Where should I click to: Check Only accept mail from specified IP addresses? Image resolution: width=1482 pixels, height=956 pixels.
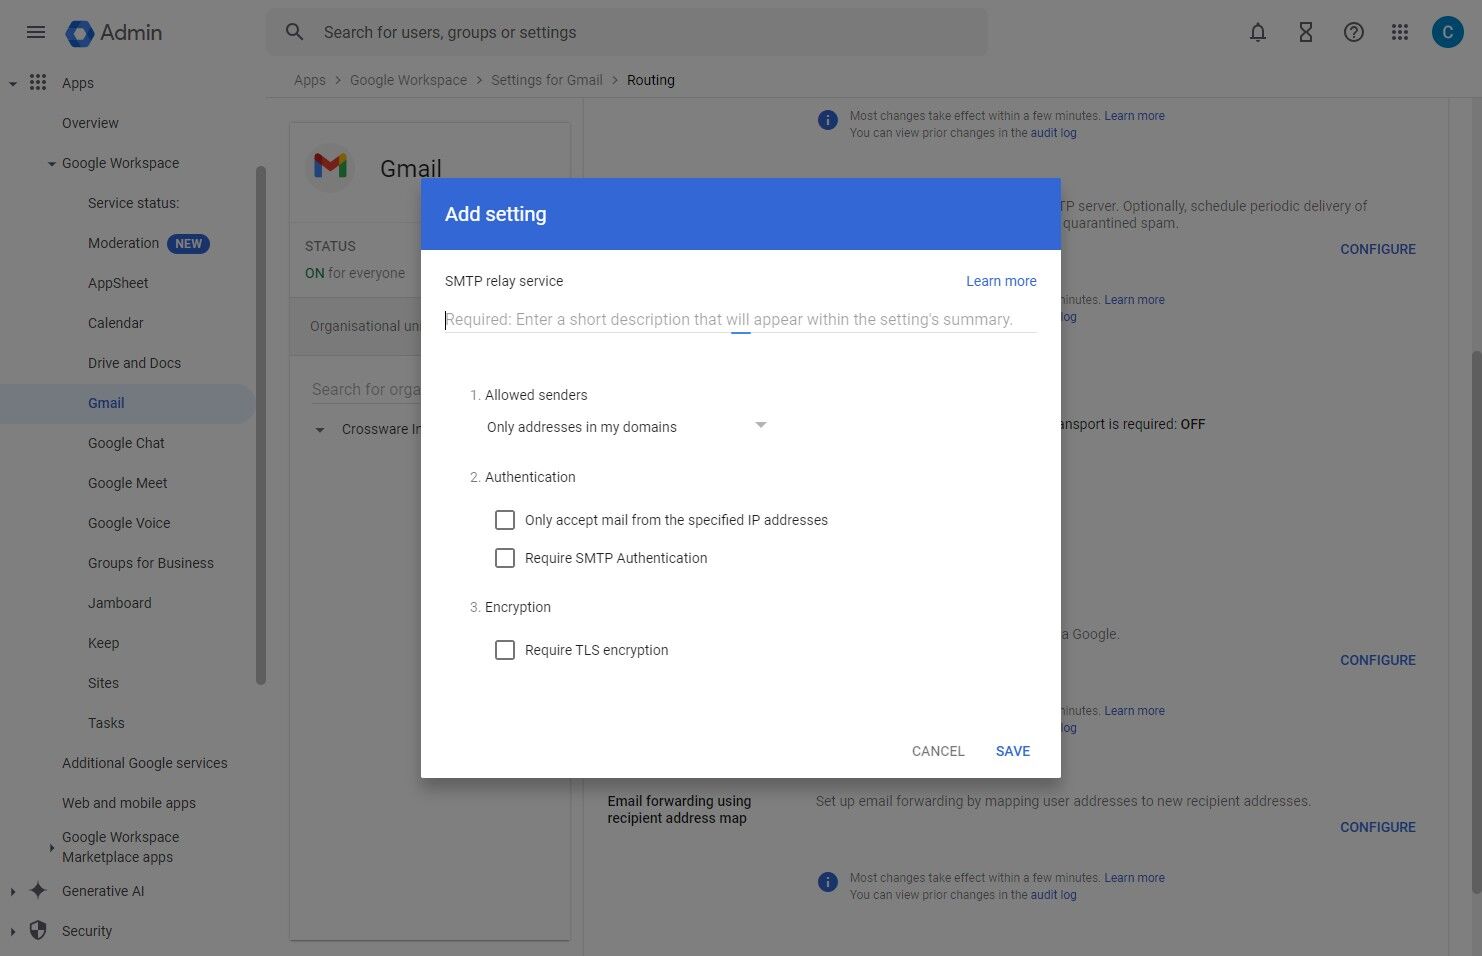[x=505, y=520]
